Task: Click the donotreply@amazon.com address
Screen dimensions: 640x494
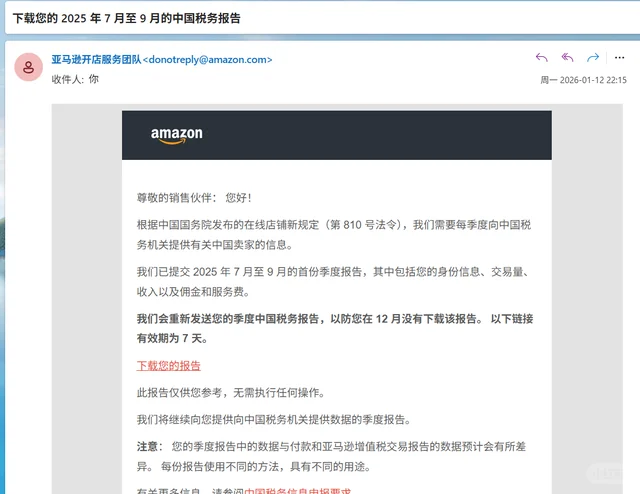Action: pos(209,59)
